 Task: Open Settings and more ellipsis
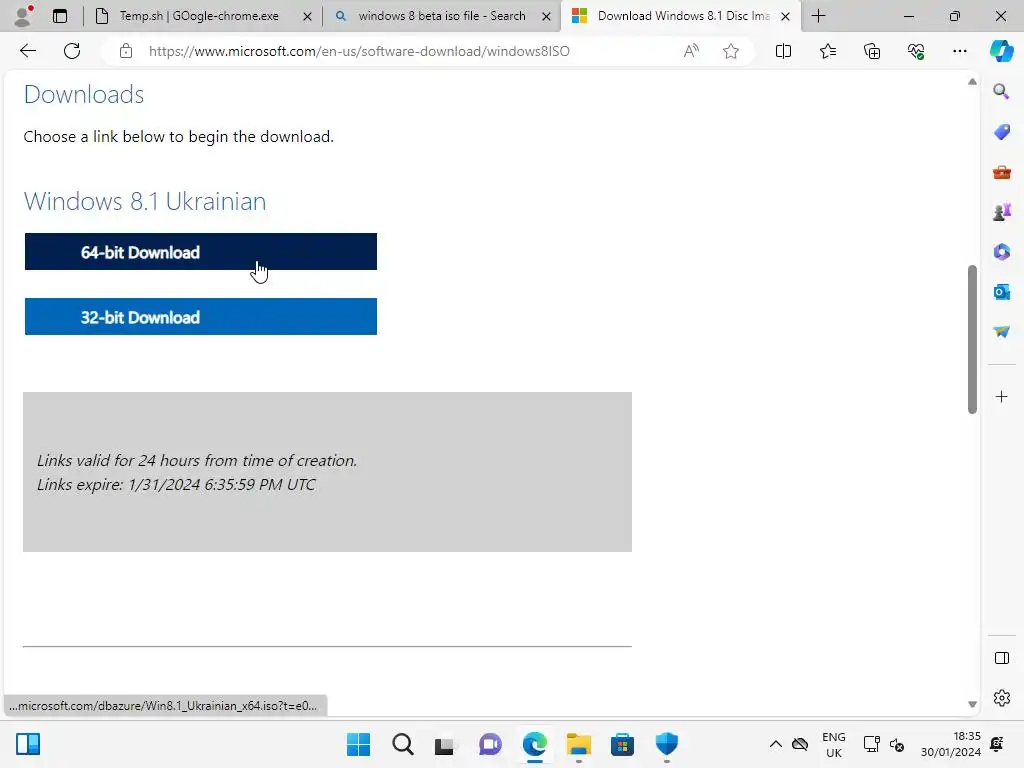pos(959,51)
